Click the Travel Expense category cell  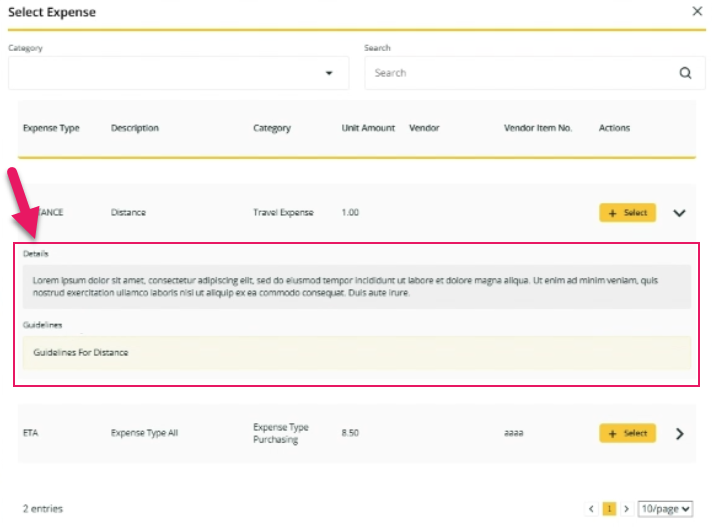(x=283, y=212)
